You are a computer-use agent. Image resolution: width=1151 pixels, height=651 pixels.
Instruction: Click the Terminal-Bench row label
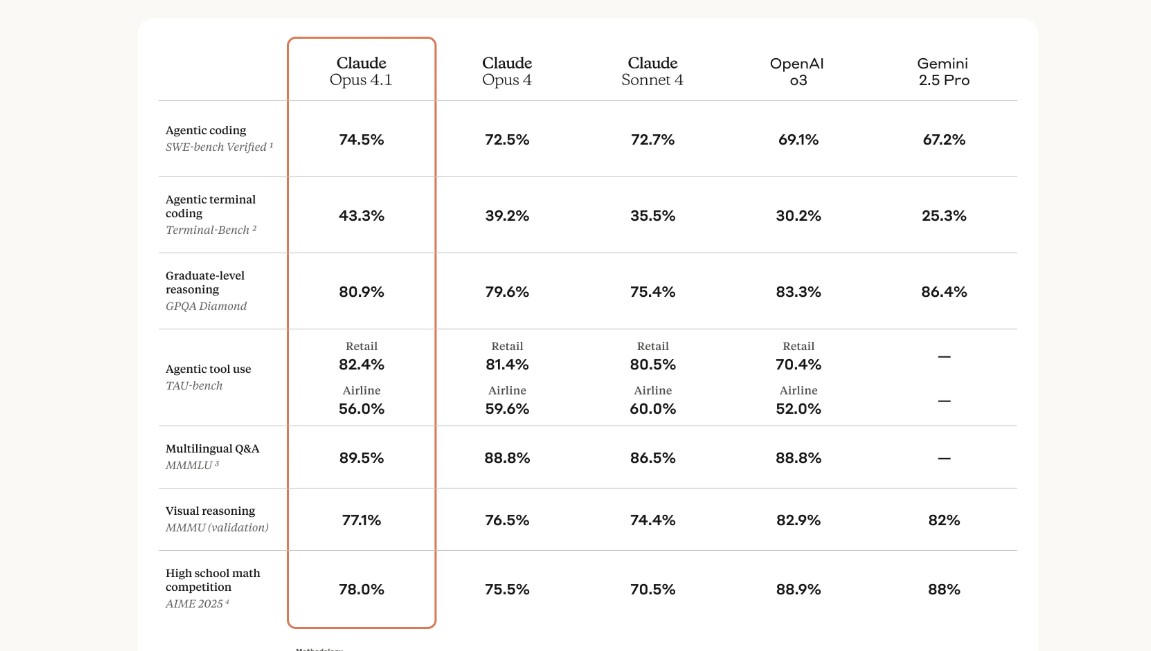coord(211,214)
